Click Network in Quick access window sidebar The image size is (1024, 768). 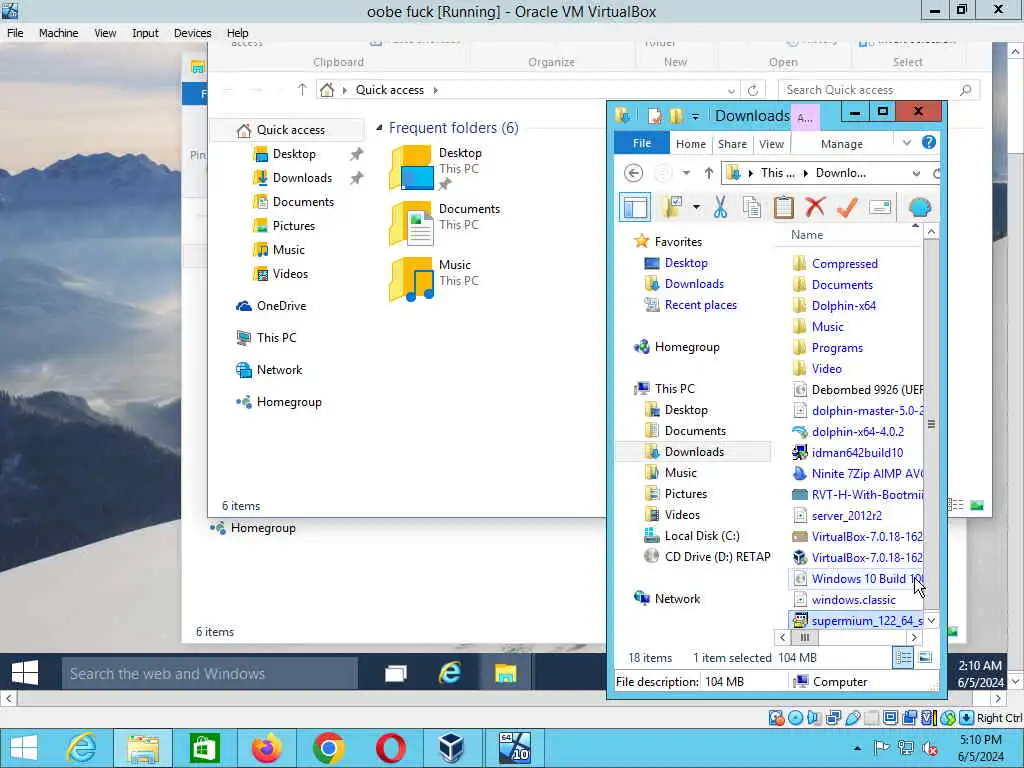click(279, 370)
